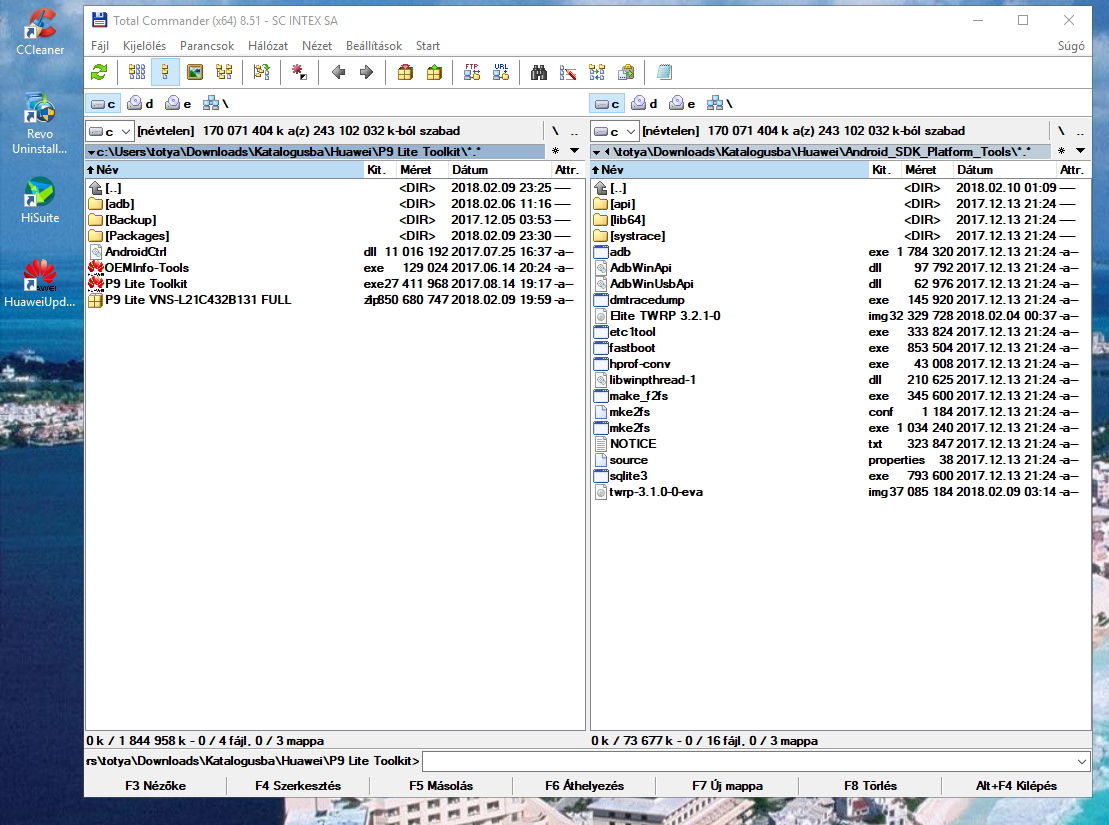1109x825 pixels.
Task: Go forward with the right arrow
Action: (366, 72)
